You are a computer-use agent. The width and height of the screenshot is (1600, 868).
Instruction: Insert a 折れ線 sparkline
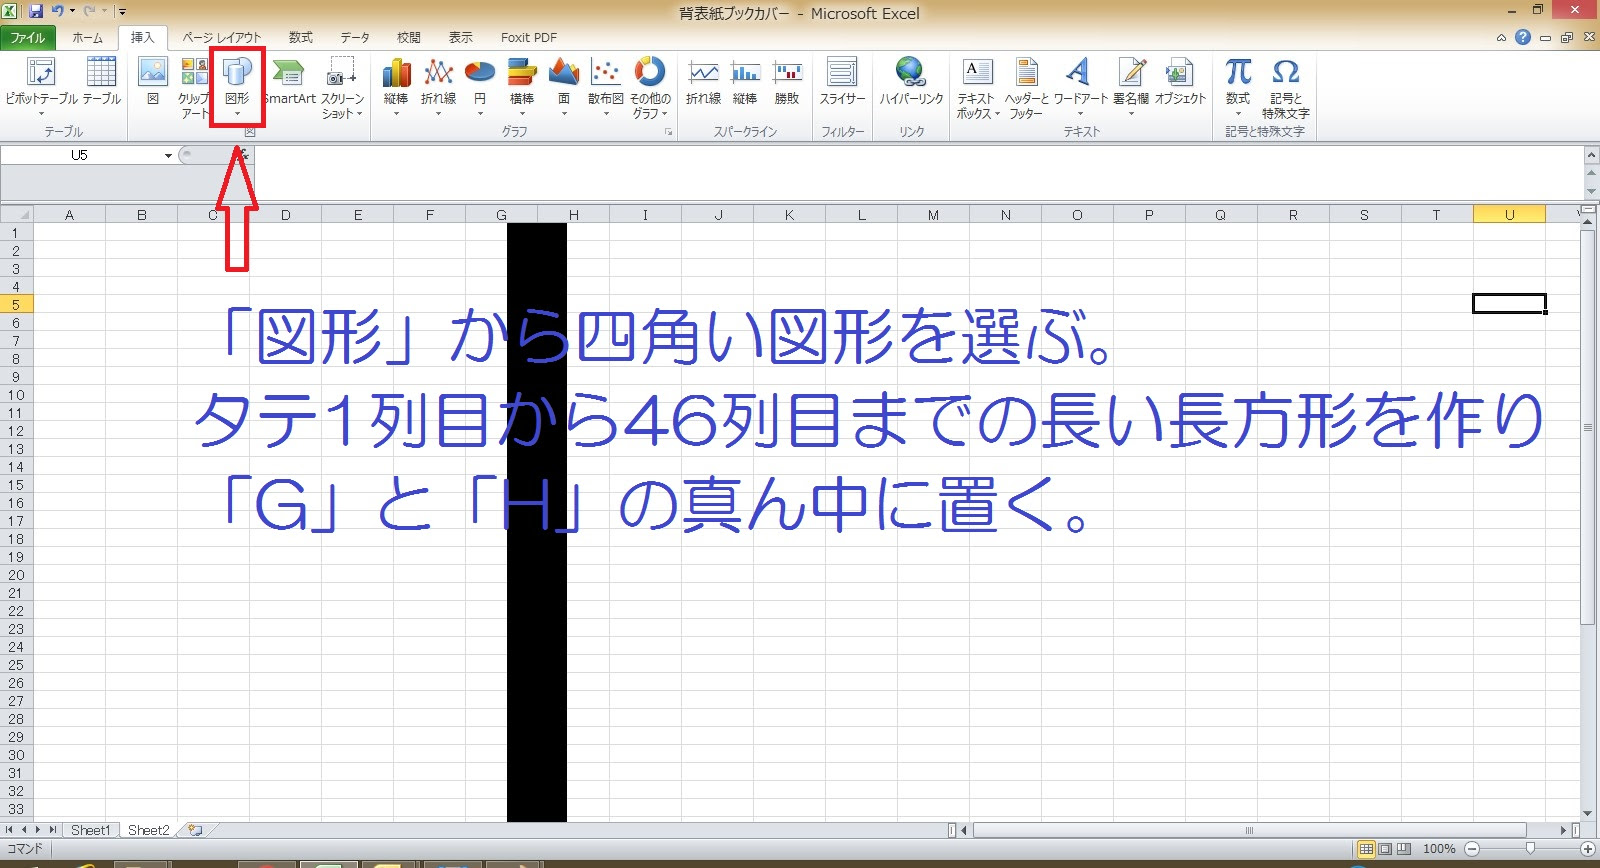click(703, 82)
